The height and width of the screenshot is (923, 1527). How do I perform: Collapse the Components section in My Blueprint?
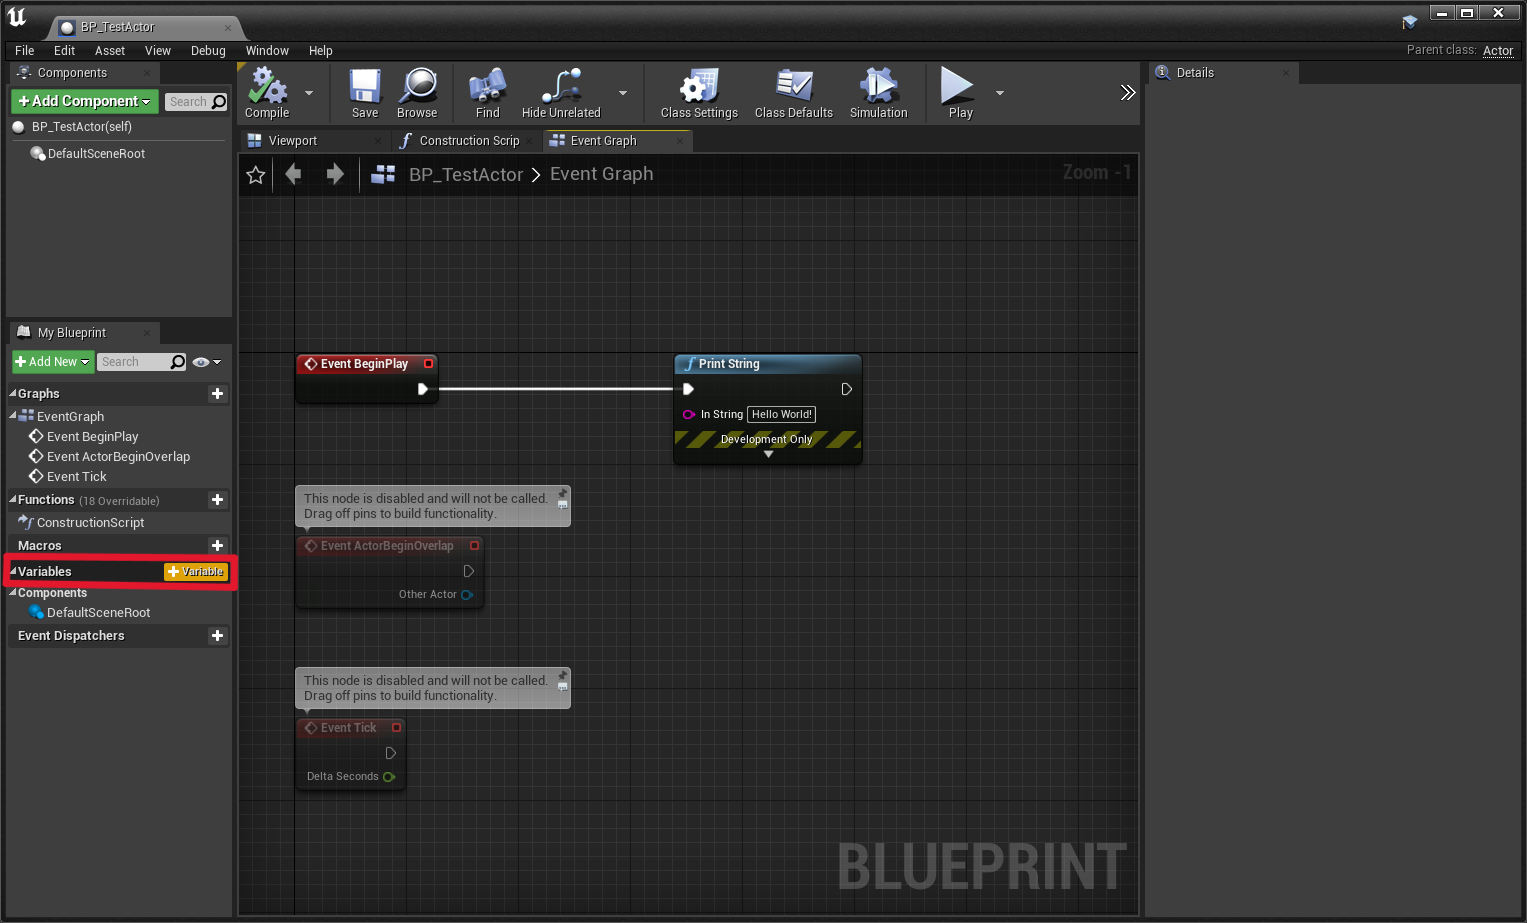coord(13,592)
